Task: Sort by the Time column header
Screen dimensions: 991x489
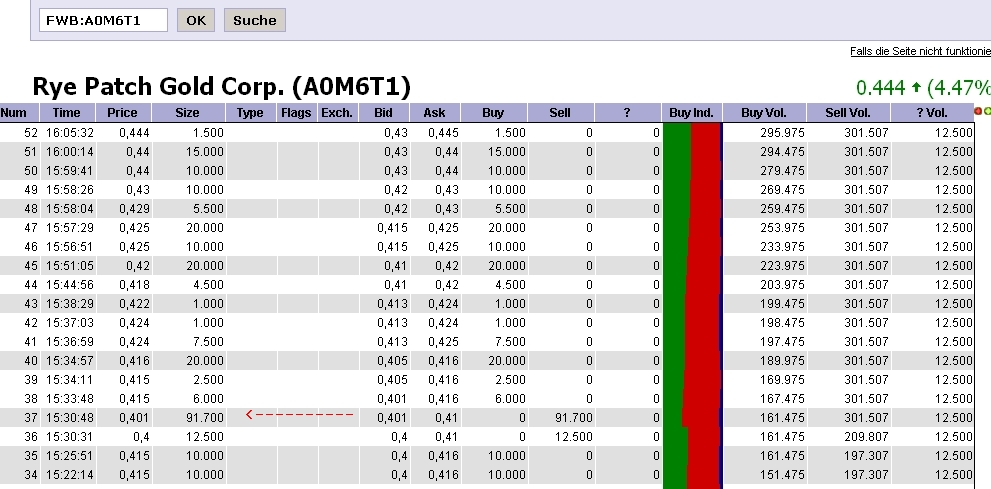Action: (67, 113)
